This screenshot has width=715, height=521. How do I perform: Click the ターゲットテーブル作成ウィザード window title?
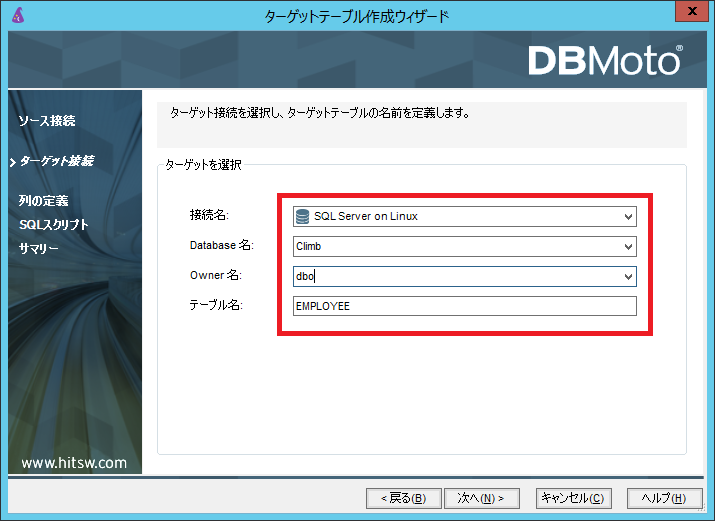point(357,16)
